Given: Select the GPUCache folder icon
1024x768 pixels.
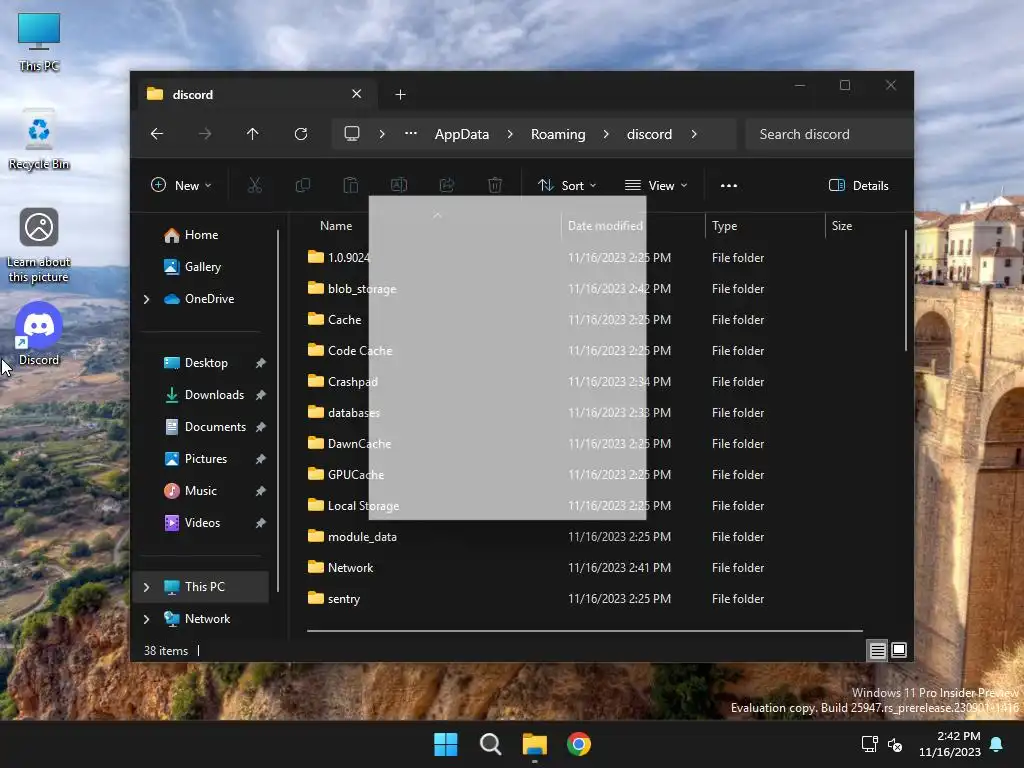Looking at the screenshot, I should coord(316,474).
